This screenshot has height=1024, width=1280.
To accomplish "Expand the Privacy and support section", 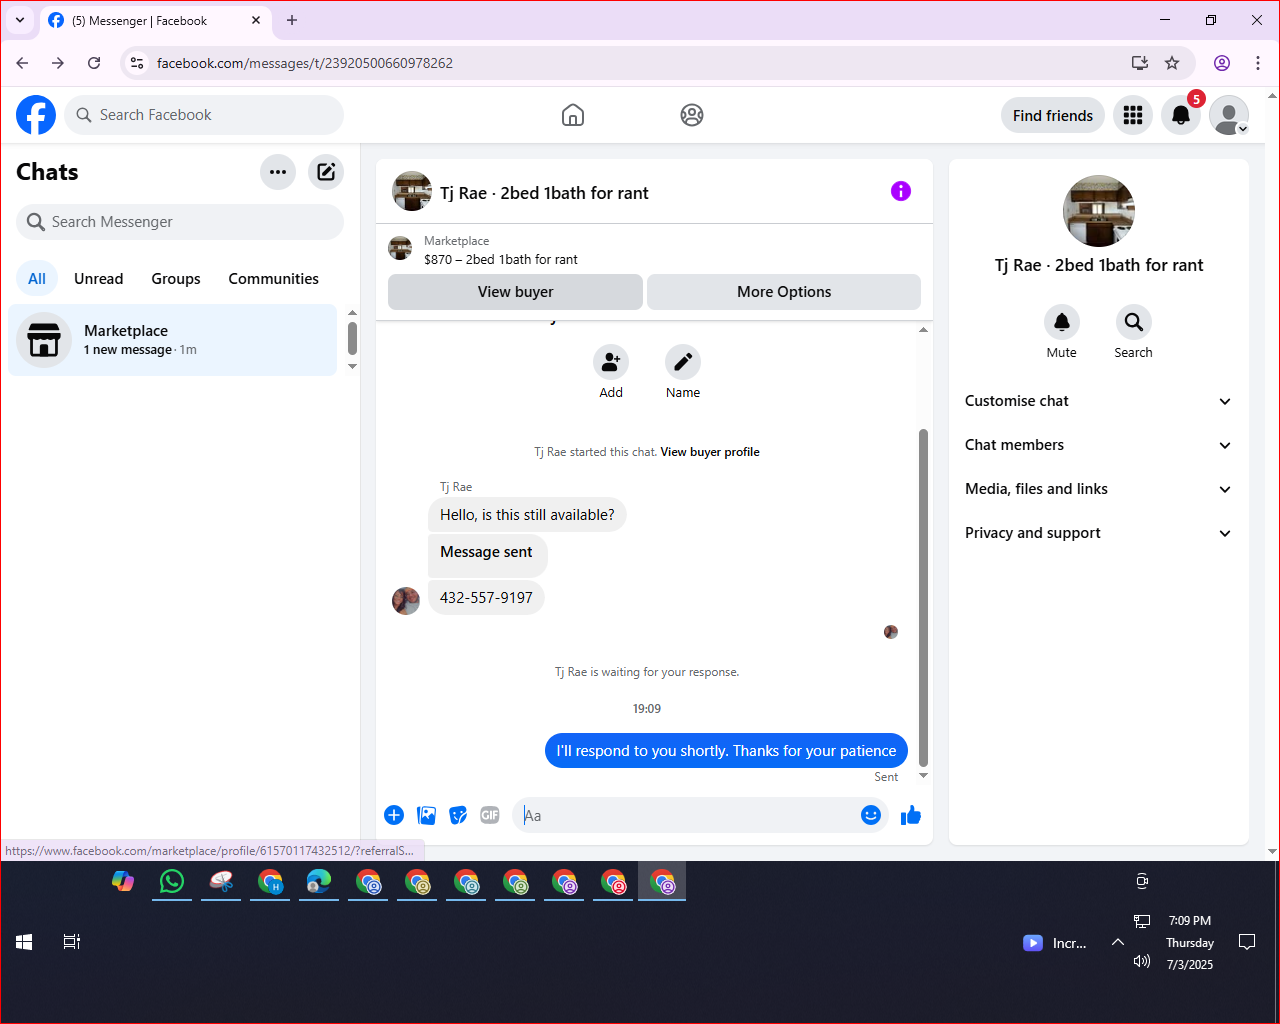I will pyautogui.click(x=1099, y=533).
